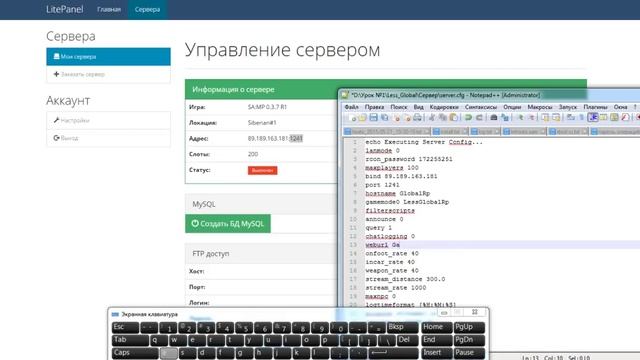The height and width of the screenshot is (360, 640).
Task: Click the Home key on on-screen keyboard
Action: tap(437, 327)
